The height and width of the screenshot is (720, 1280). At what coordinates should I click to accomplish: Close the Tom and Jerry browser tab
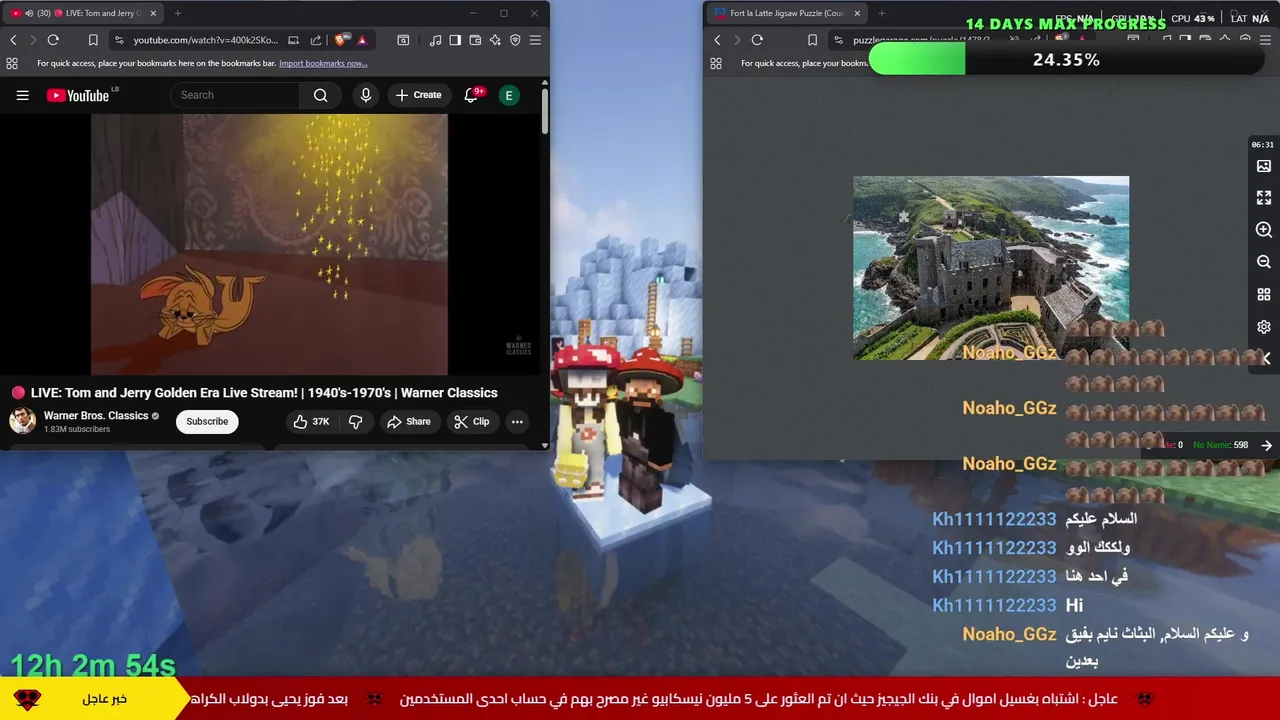click(x=152, y=13)
